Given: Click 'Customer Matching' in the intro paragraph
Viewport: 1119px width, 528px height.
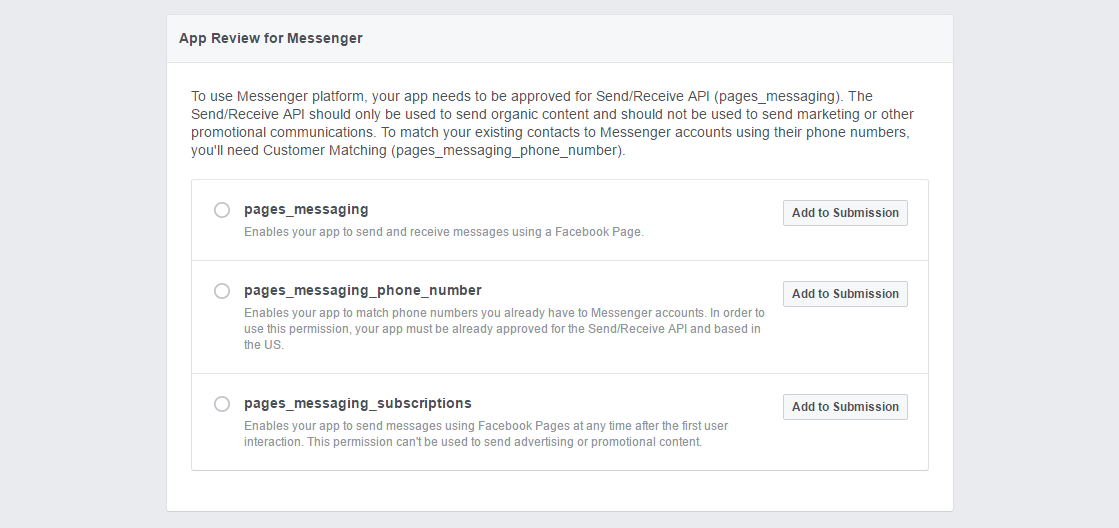Looking at the screenshot, I should point(325,151).
